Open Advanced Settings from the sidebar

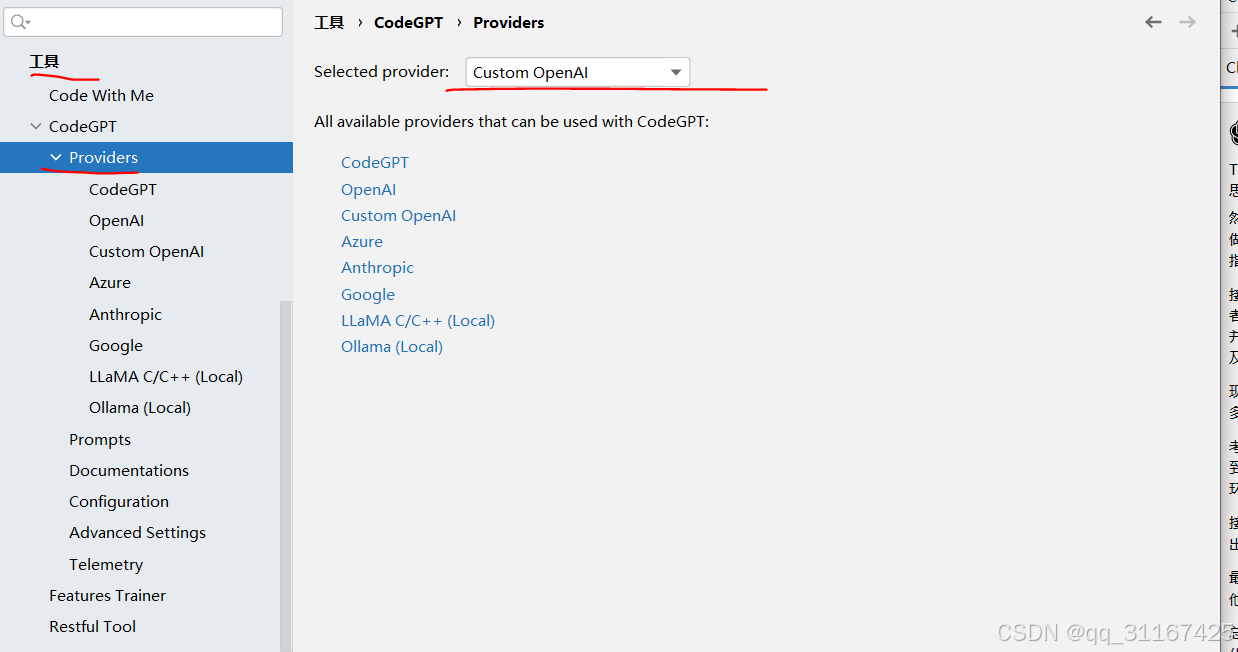tap(137, 532)
